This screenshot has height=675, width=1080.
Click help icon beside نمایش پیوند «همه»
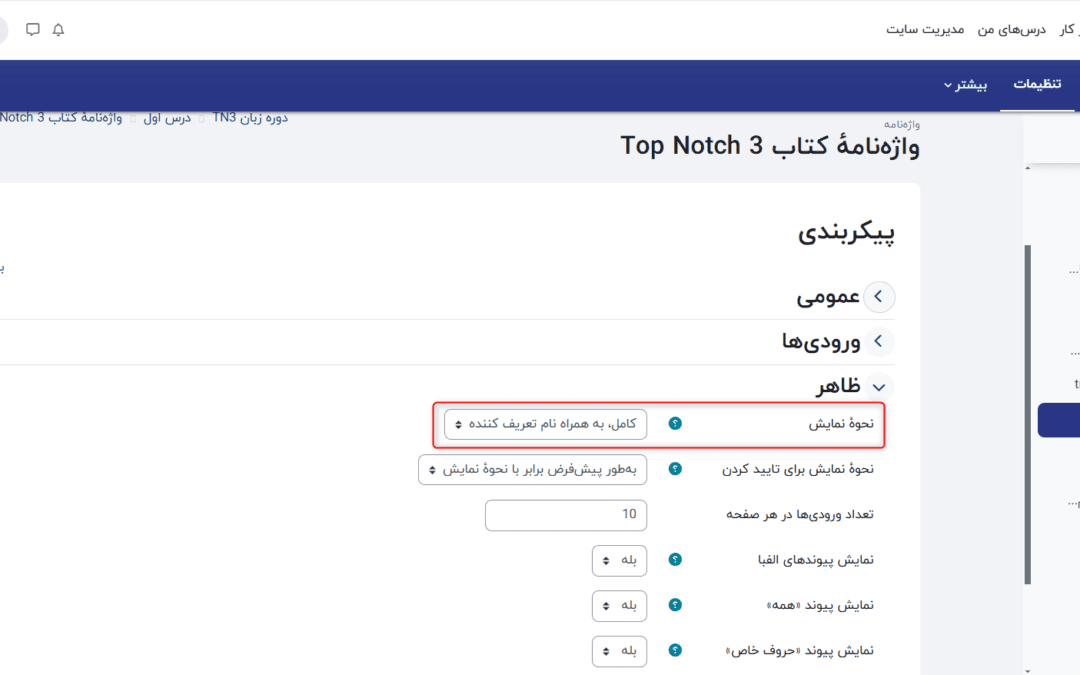pyautogui.click(x=675, y=605)
